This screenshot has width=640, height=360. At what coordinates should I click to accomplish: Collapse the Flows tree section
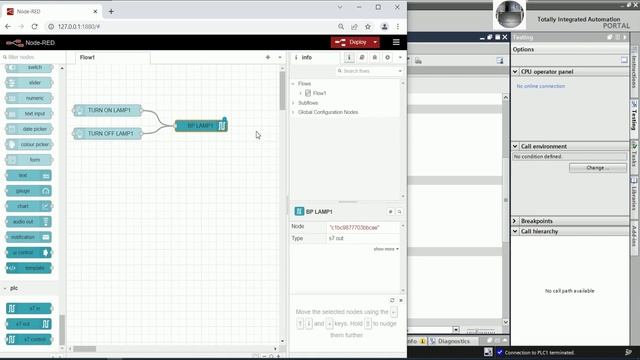(293, 84)
